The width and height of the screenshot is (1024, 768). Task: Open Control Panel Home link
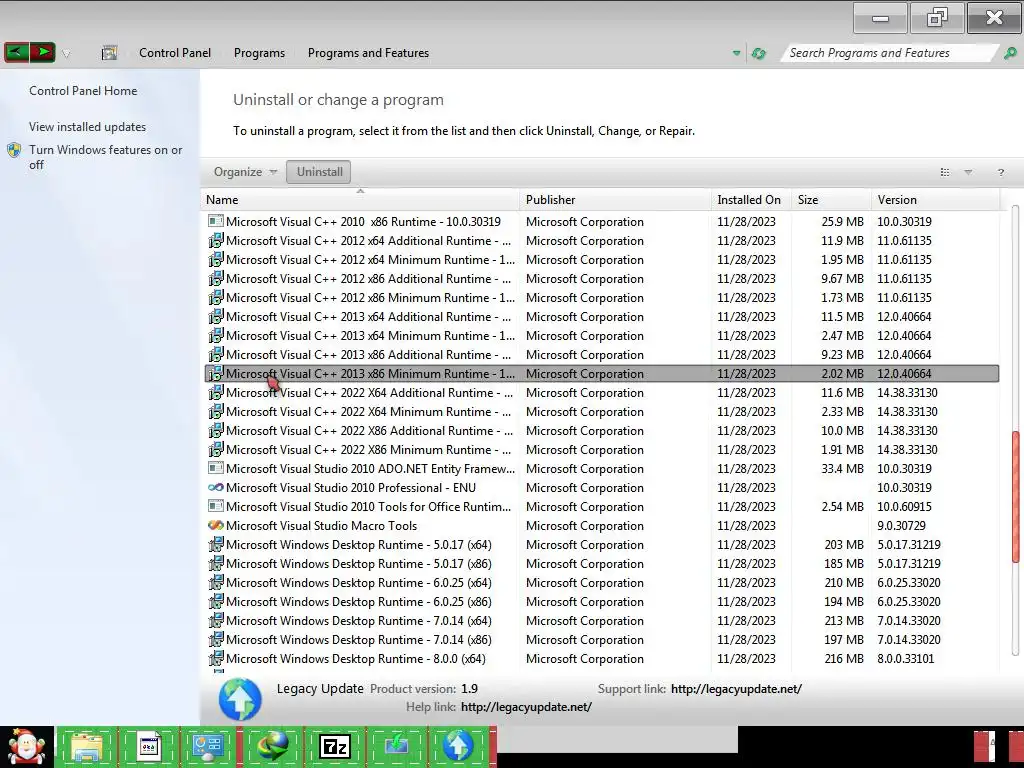click(x=83, y=91)
